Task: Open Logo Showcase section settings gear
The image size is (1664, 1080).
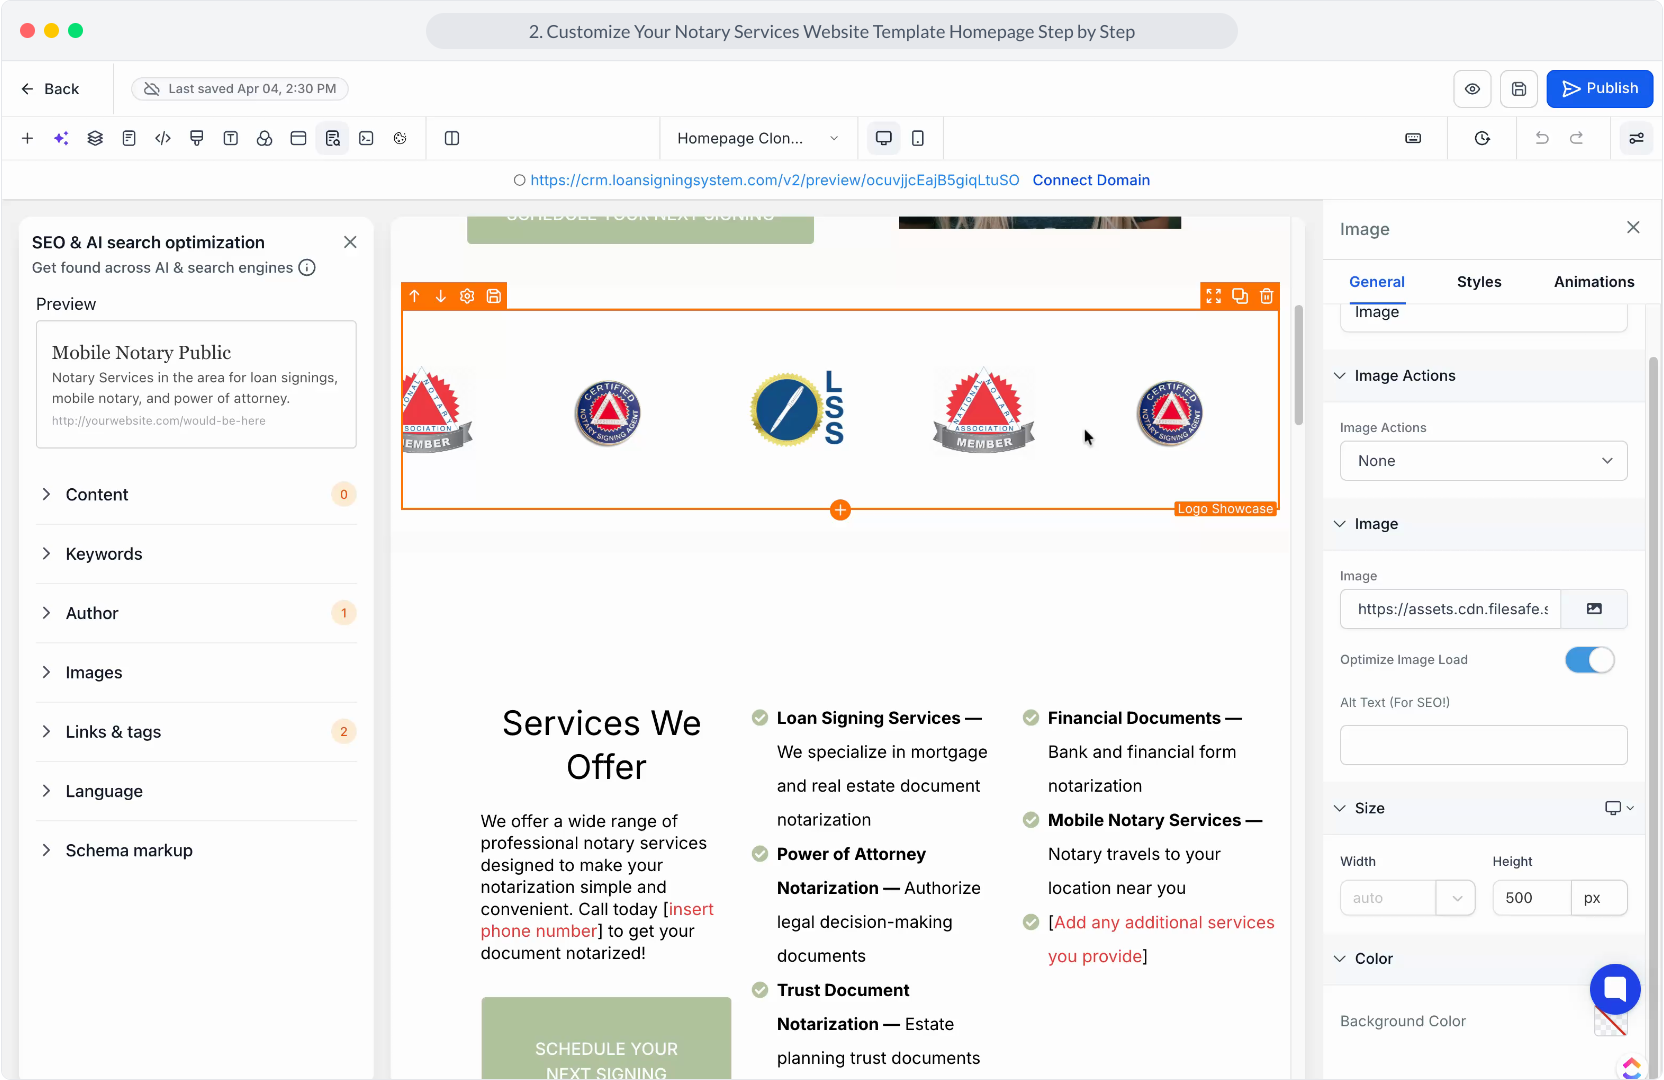Action: pyautogui.click(x=467, y=296)
